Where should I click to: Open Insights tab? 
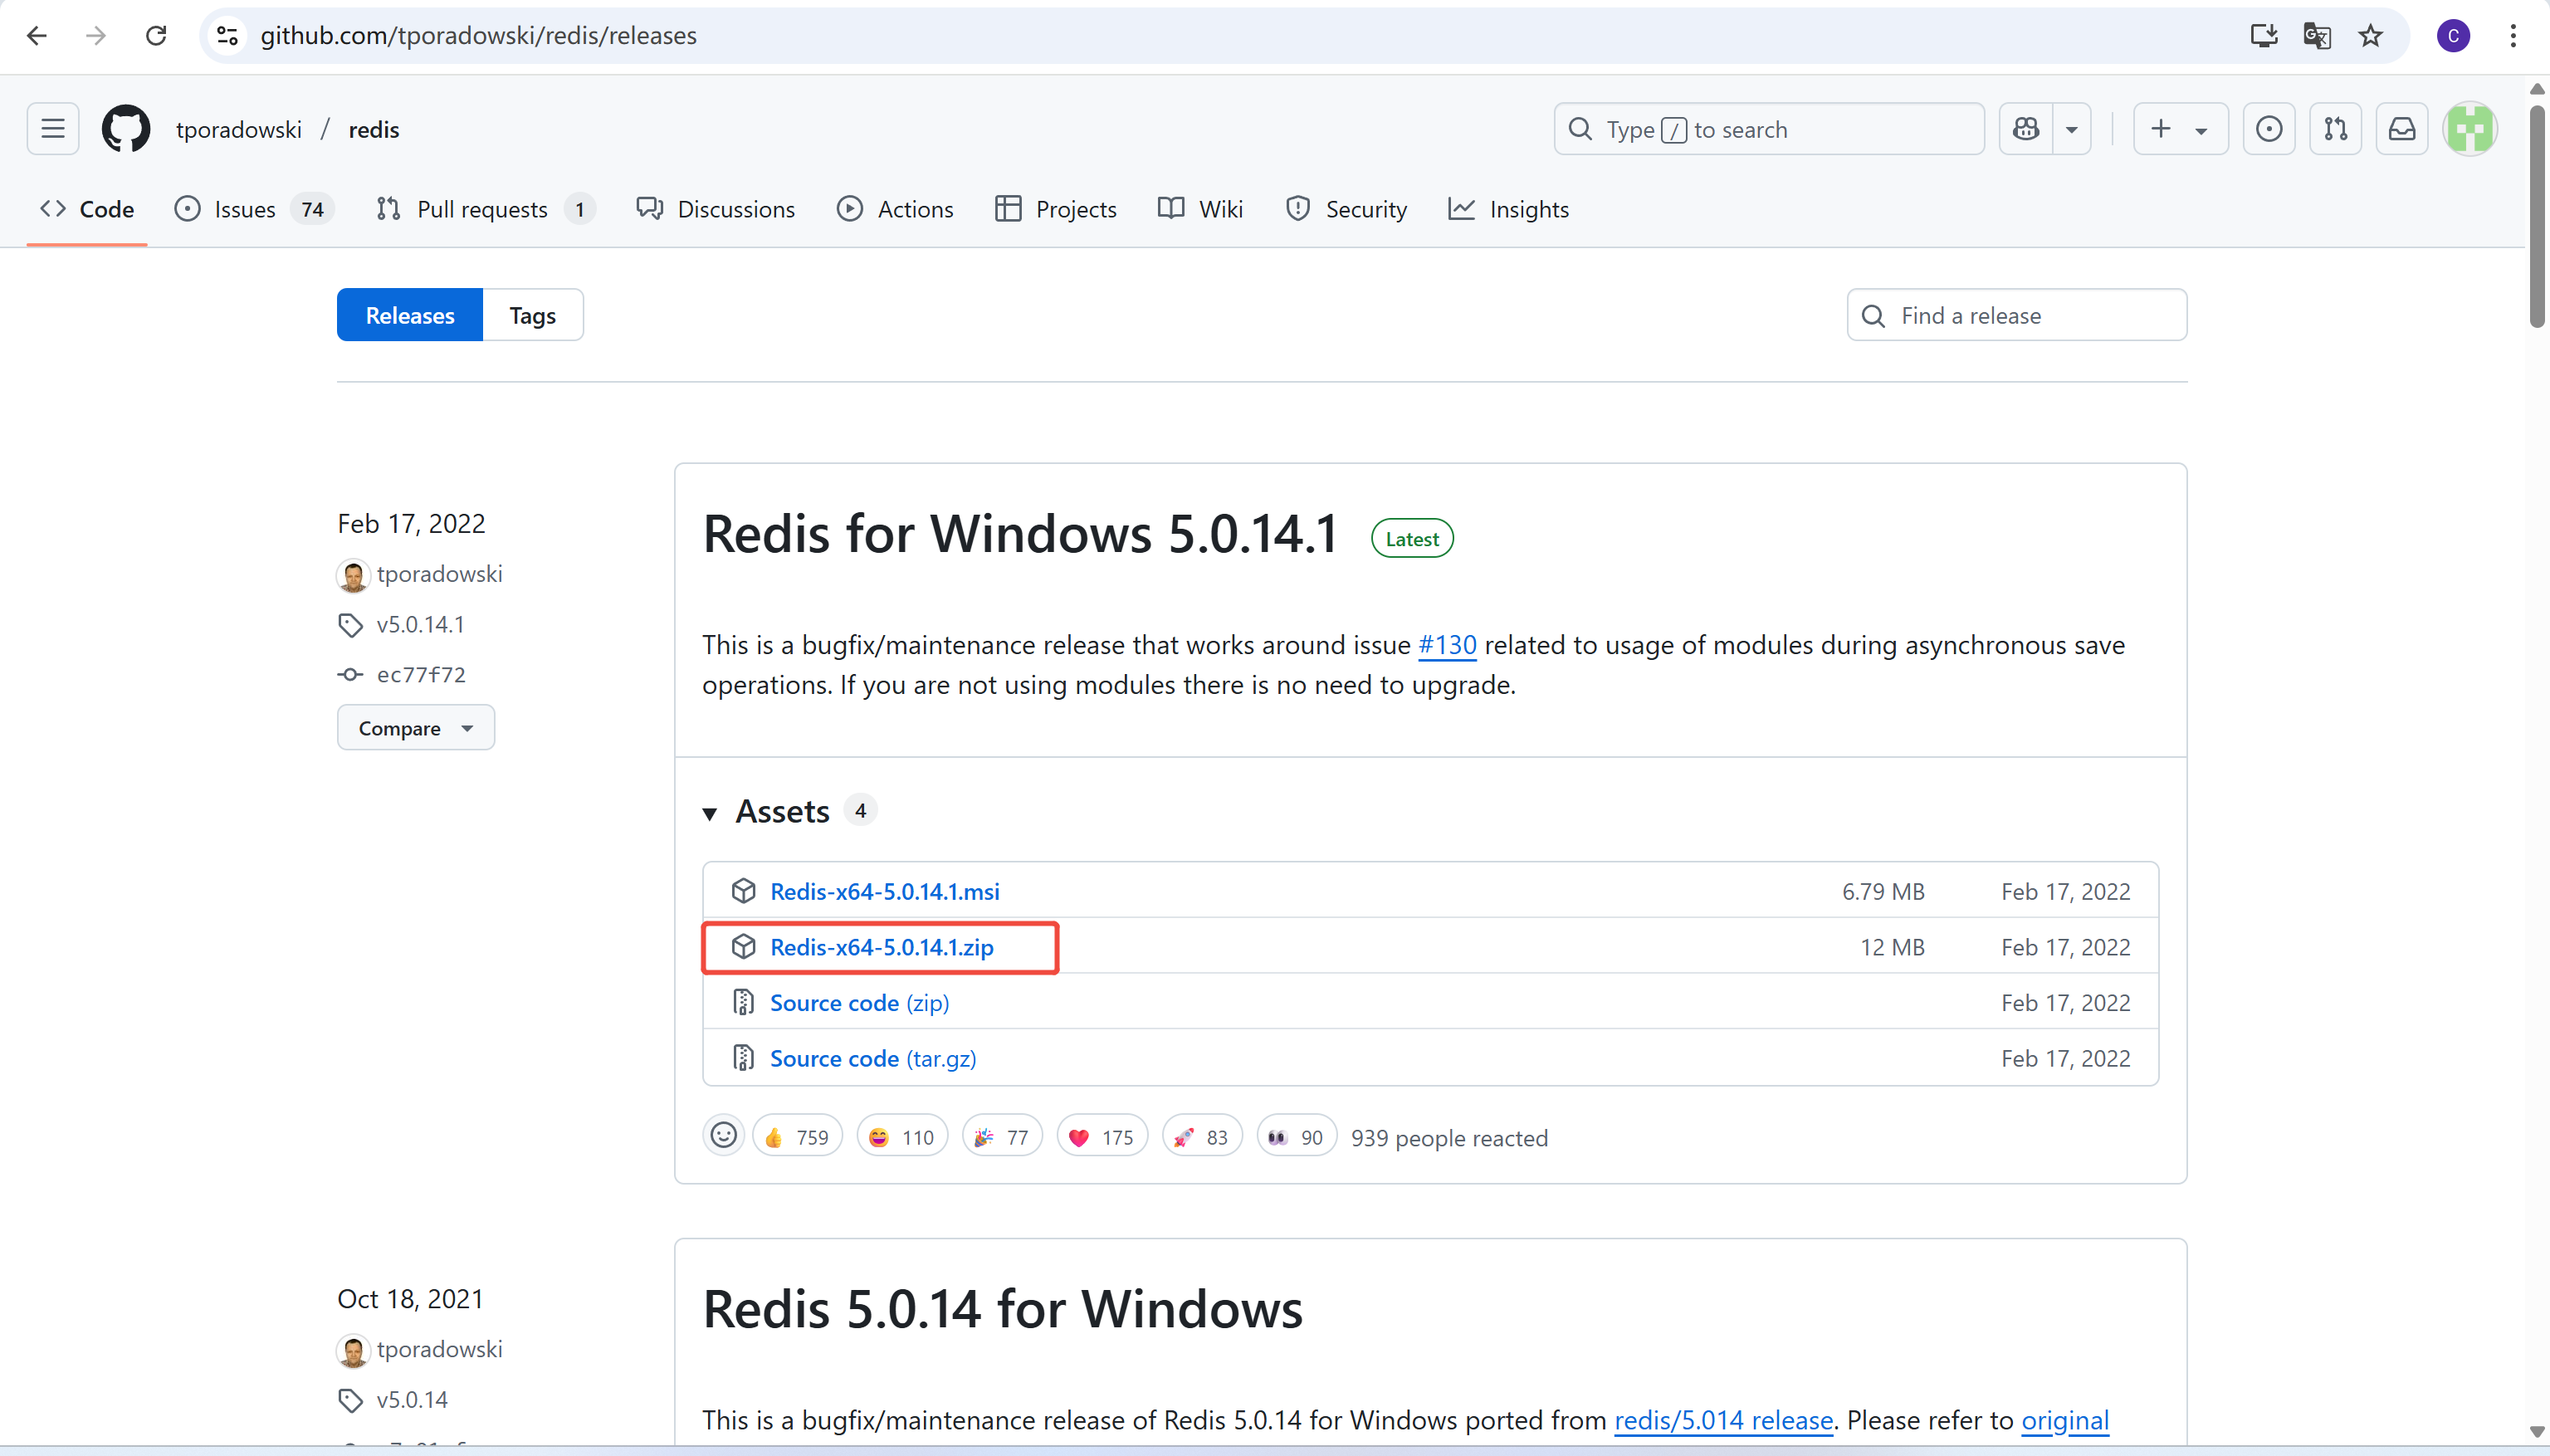[1509, 209]
